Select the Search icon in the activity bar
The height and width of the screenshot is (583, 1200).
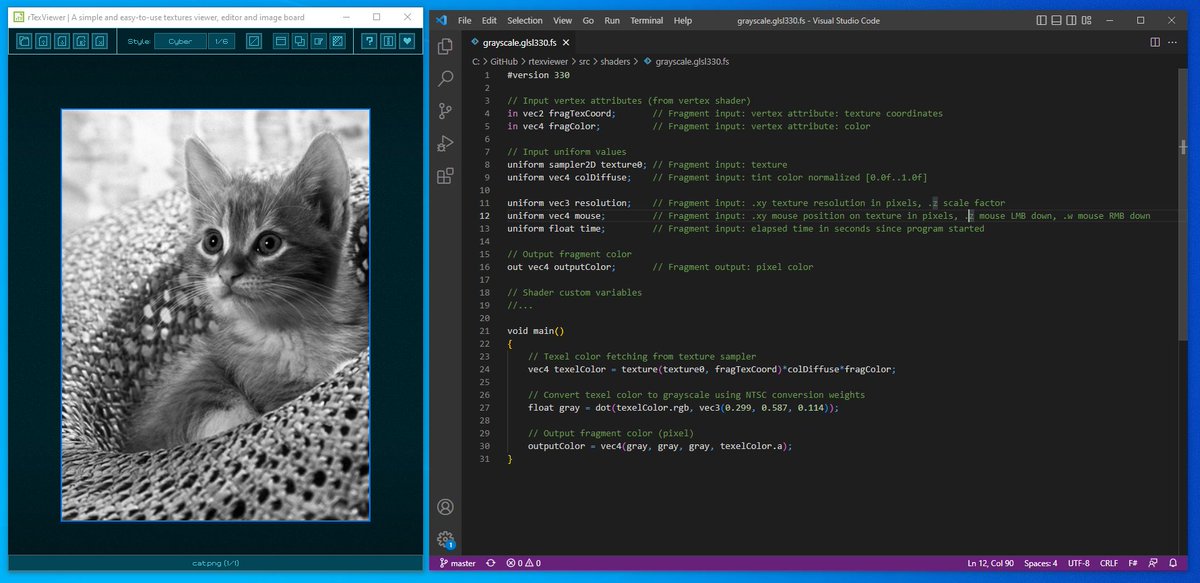[445, 78]
